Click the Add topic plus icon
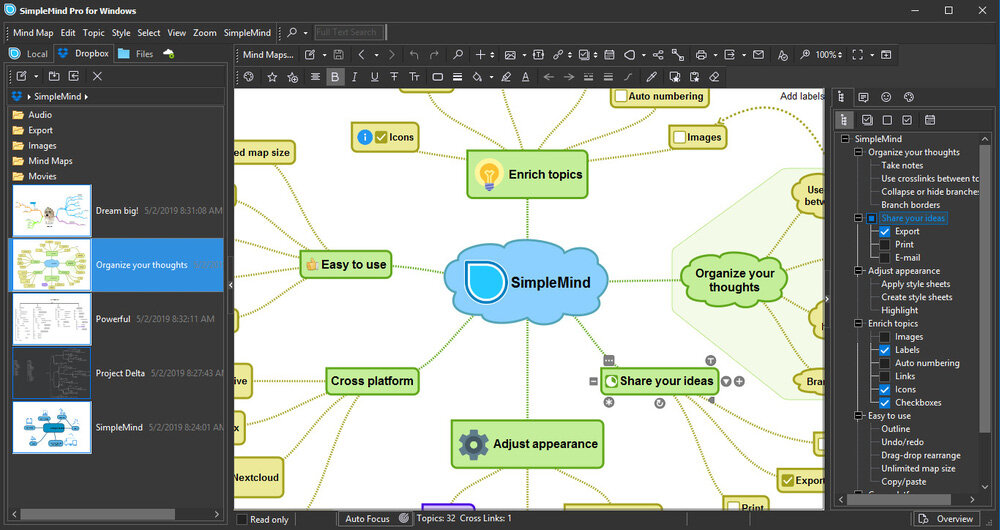 [x=481, y=55]
